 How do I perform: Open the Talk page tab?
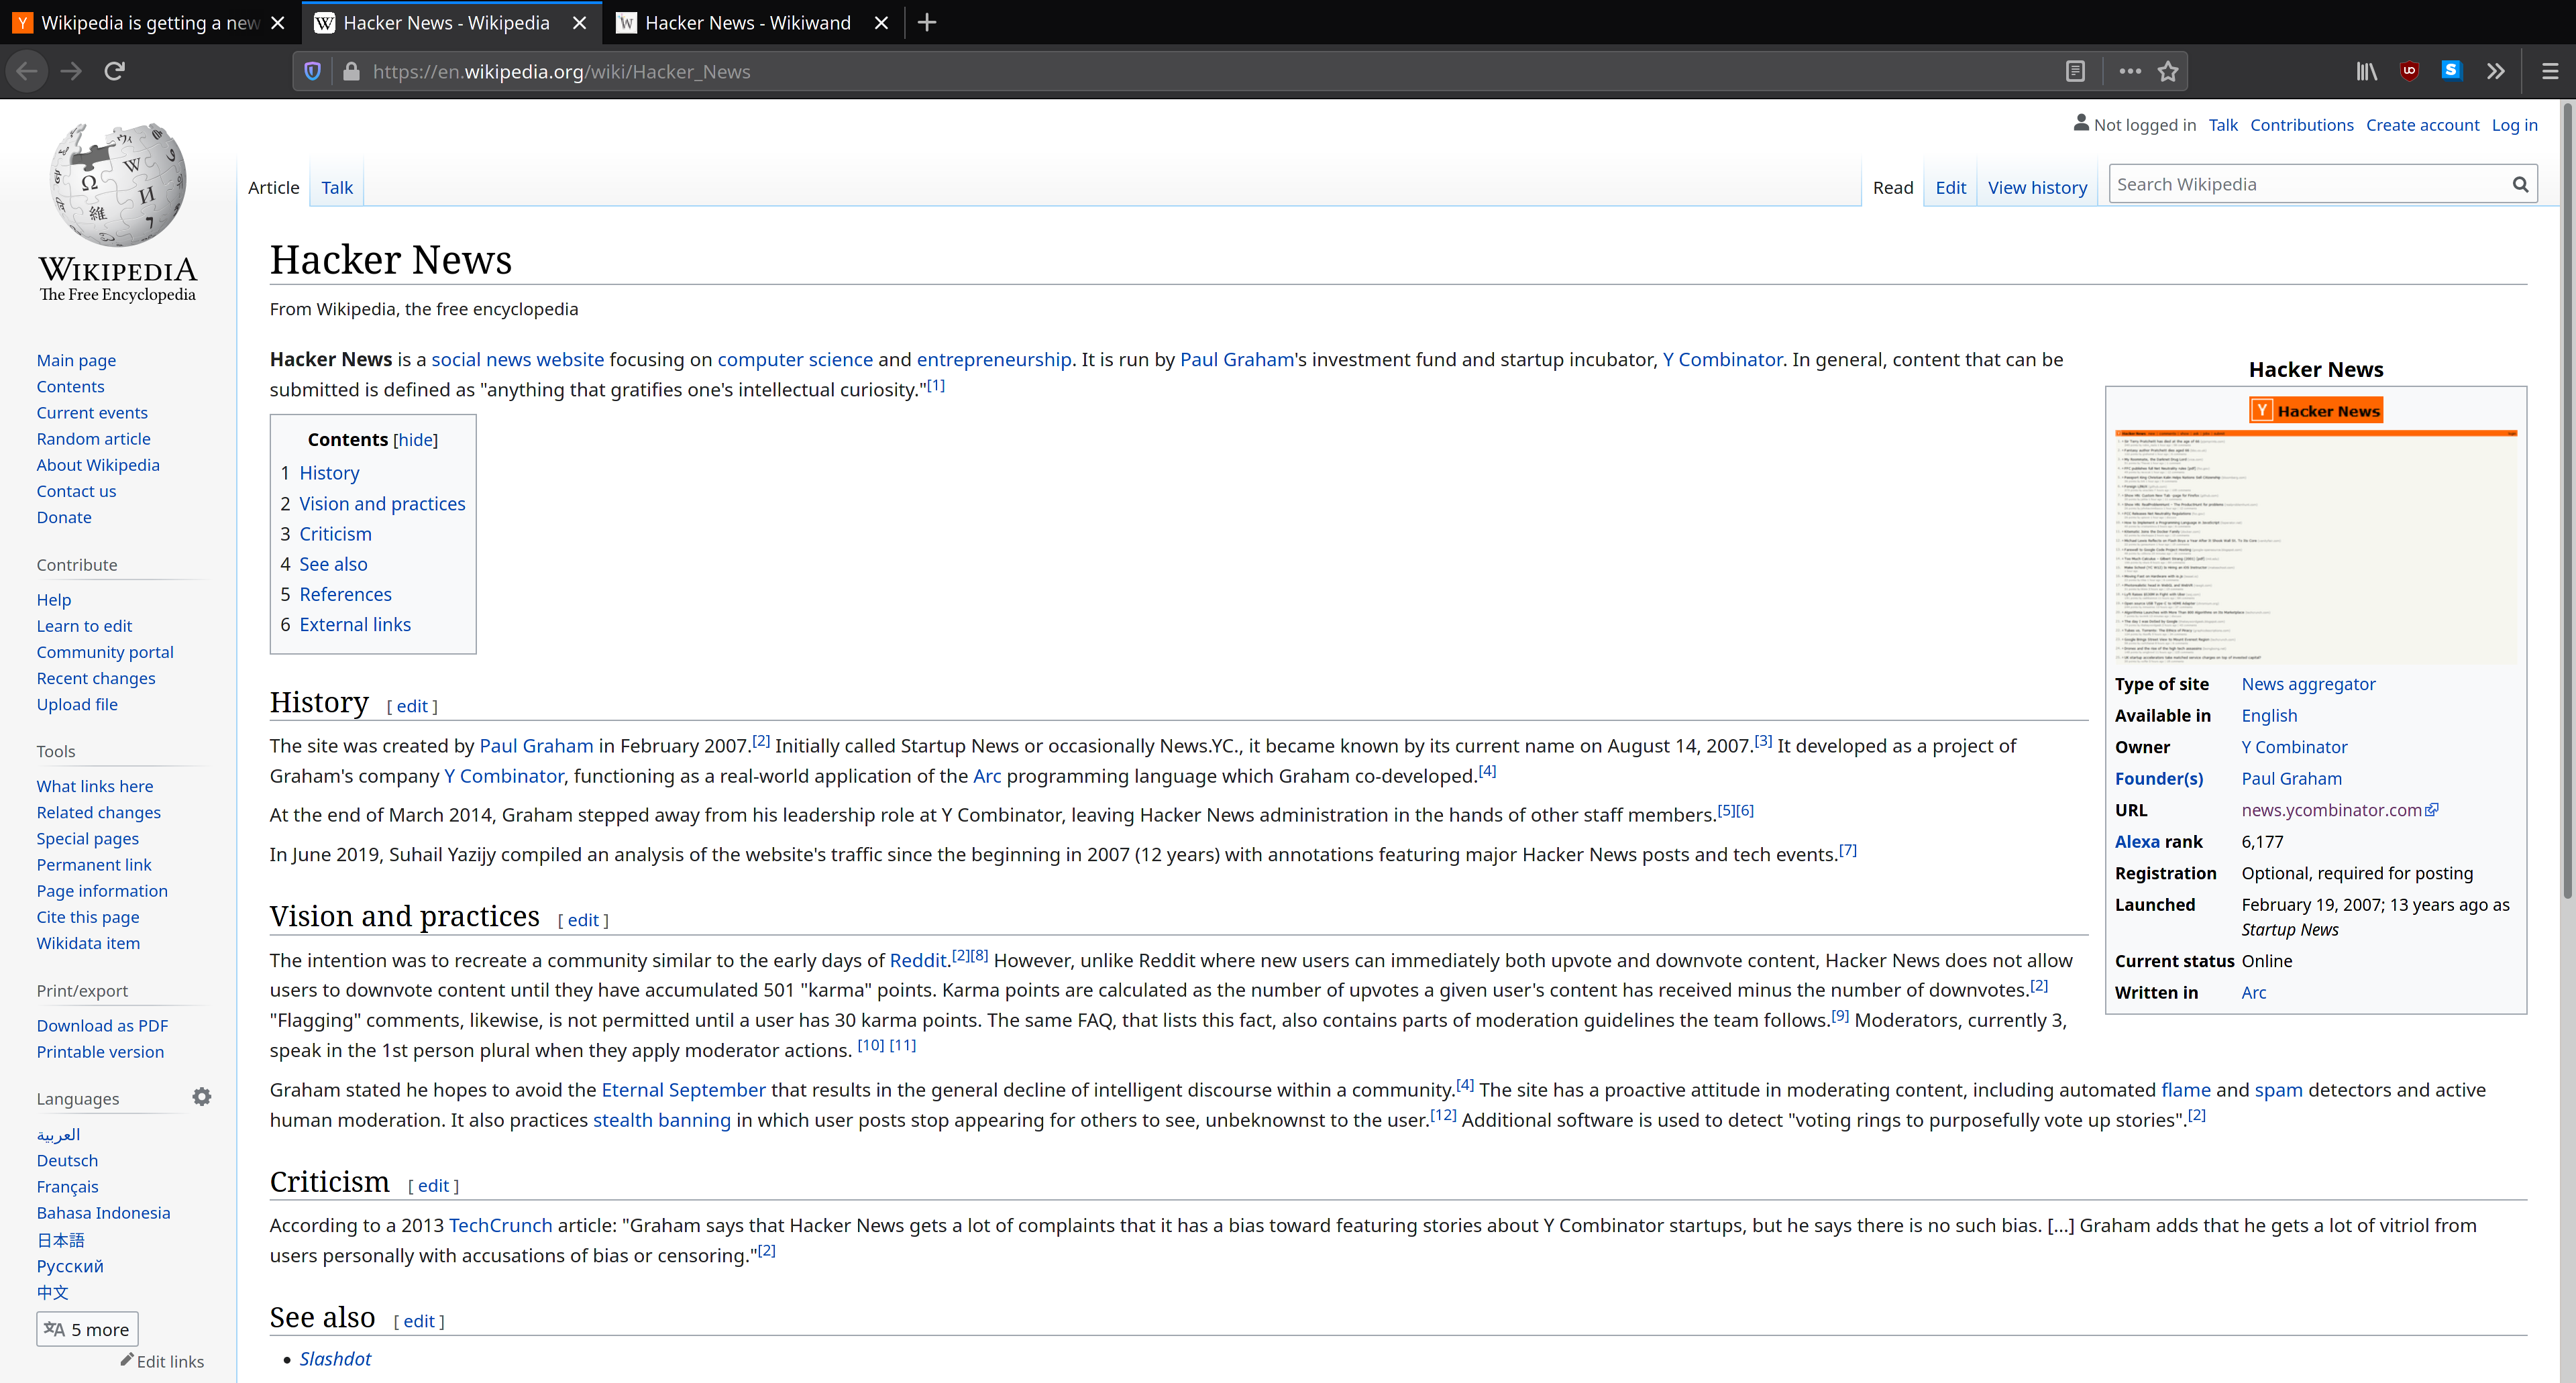(x=337, y=187)
